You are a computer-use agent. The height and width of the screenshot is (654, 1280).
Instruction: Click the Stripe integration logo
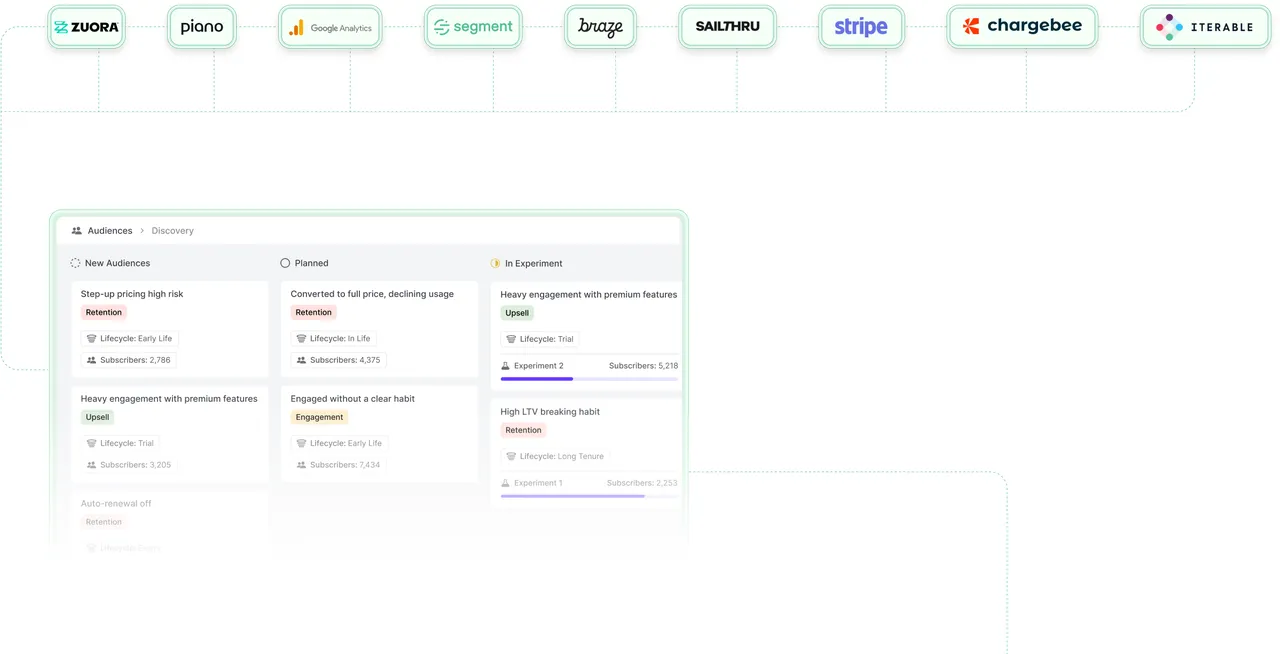[x=861, y=27]
